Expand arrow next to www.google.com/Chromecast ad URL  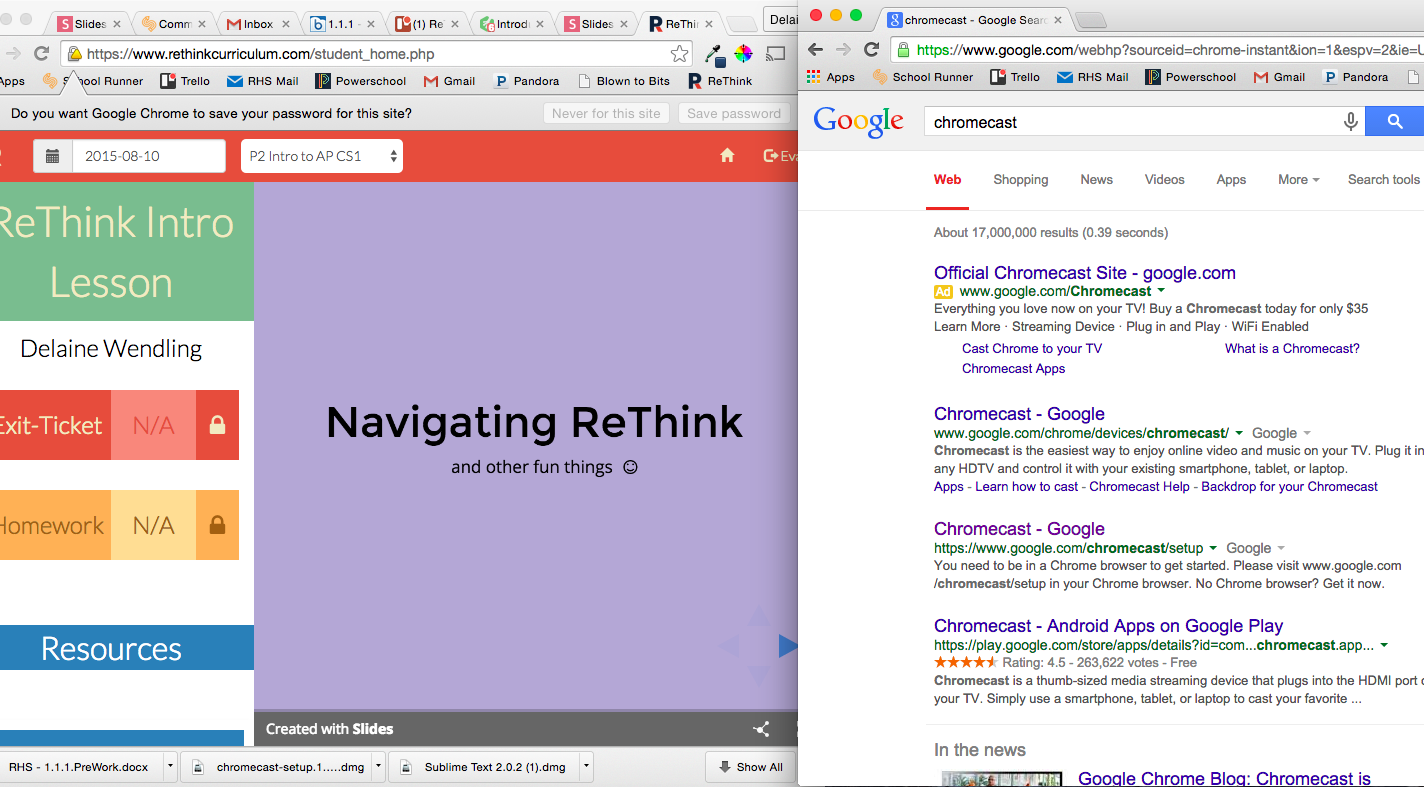click(1161, 291)
